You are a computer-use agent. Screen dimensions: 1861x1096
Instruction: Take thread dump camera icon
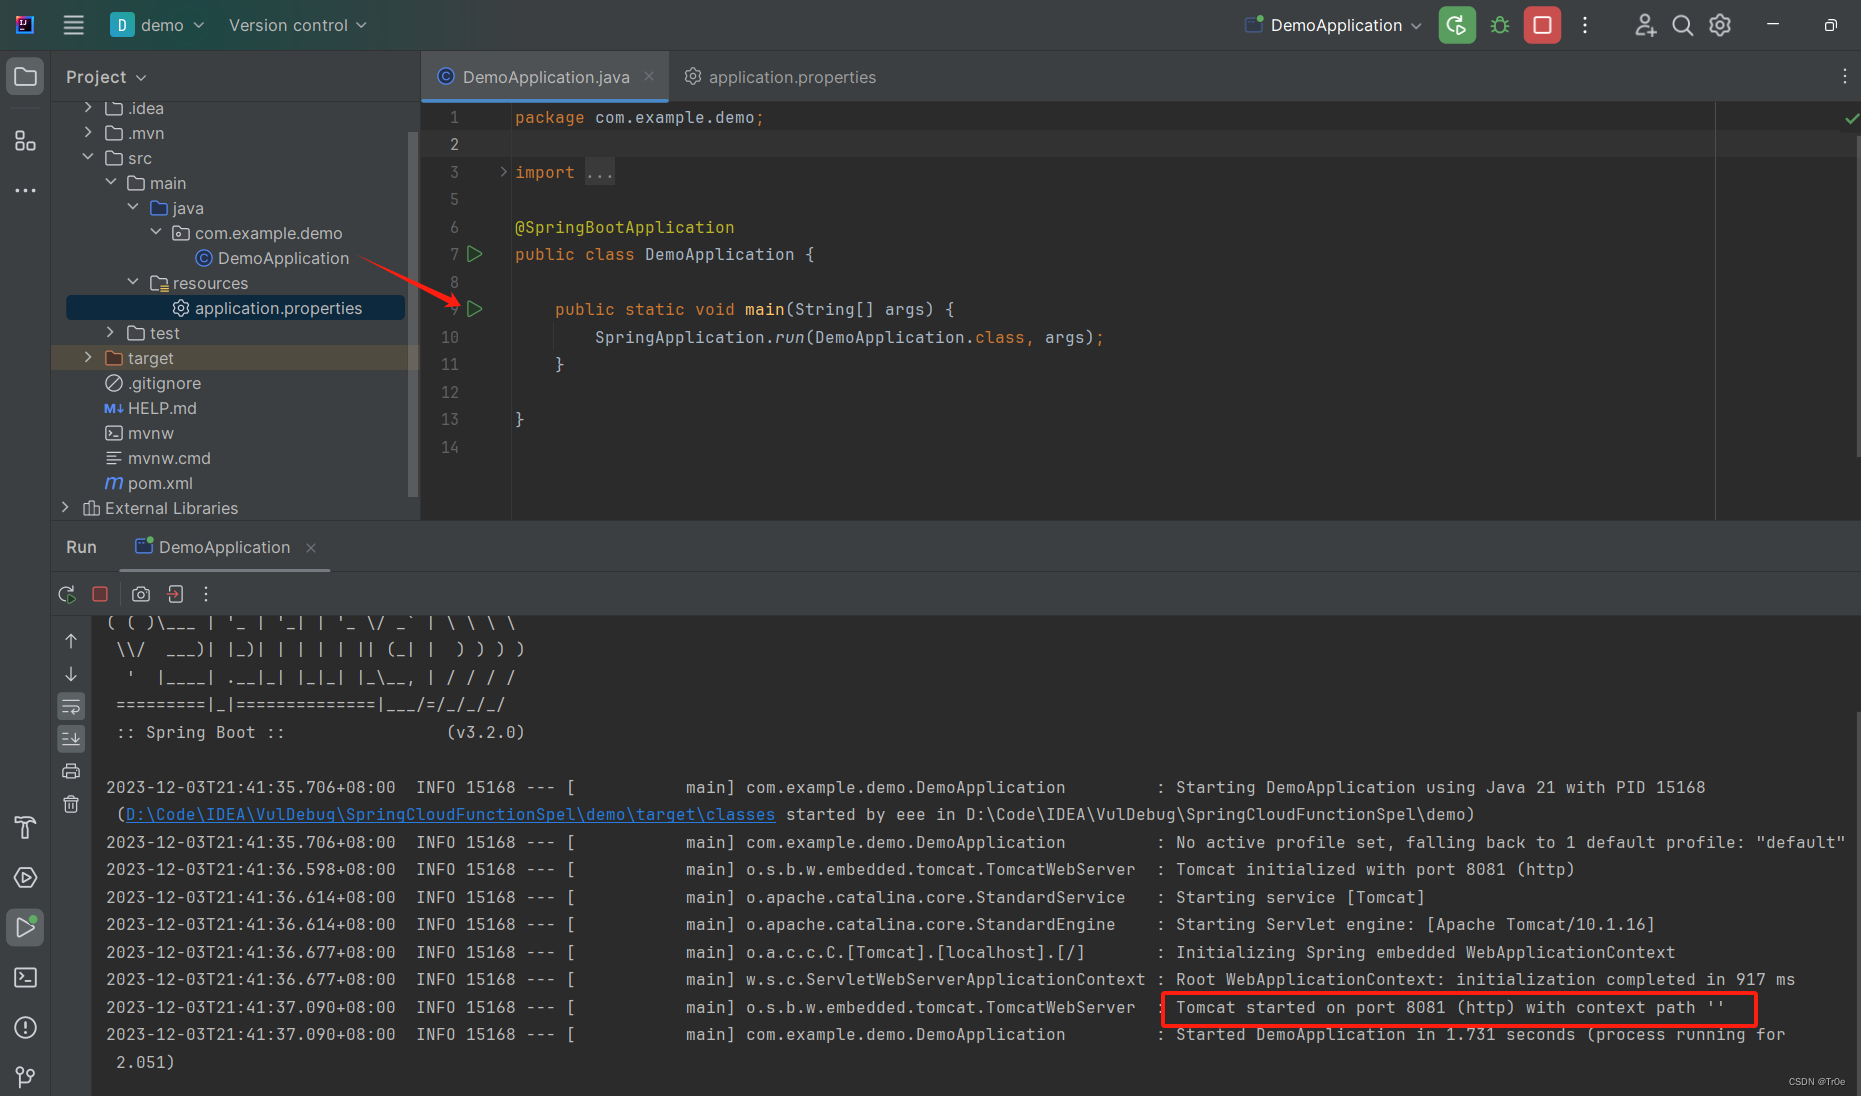pyautogui.click(x=141, y=594)
